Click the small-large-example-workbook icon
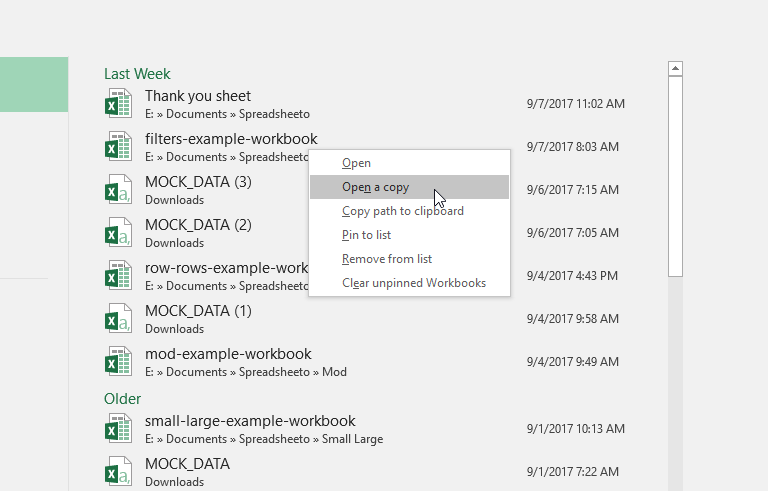The image size is (768, 491). (118, 428)
